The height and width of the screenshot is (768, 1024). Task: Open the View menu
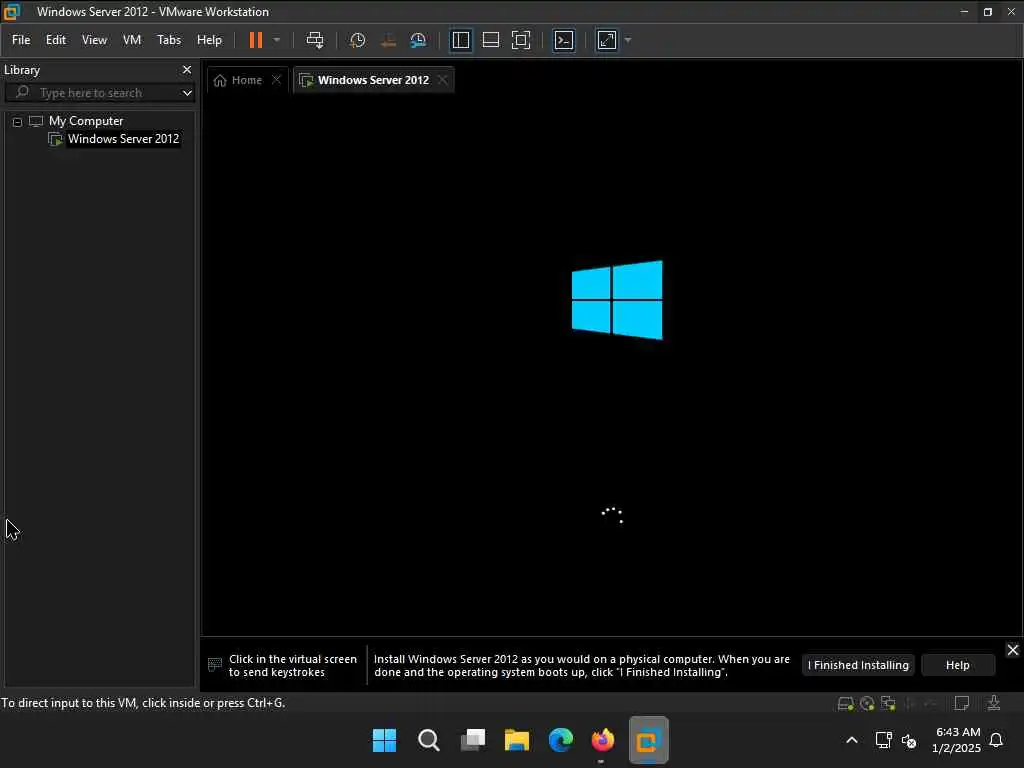[94, 40]
